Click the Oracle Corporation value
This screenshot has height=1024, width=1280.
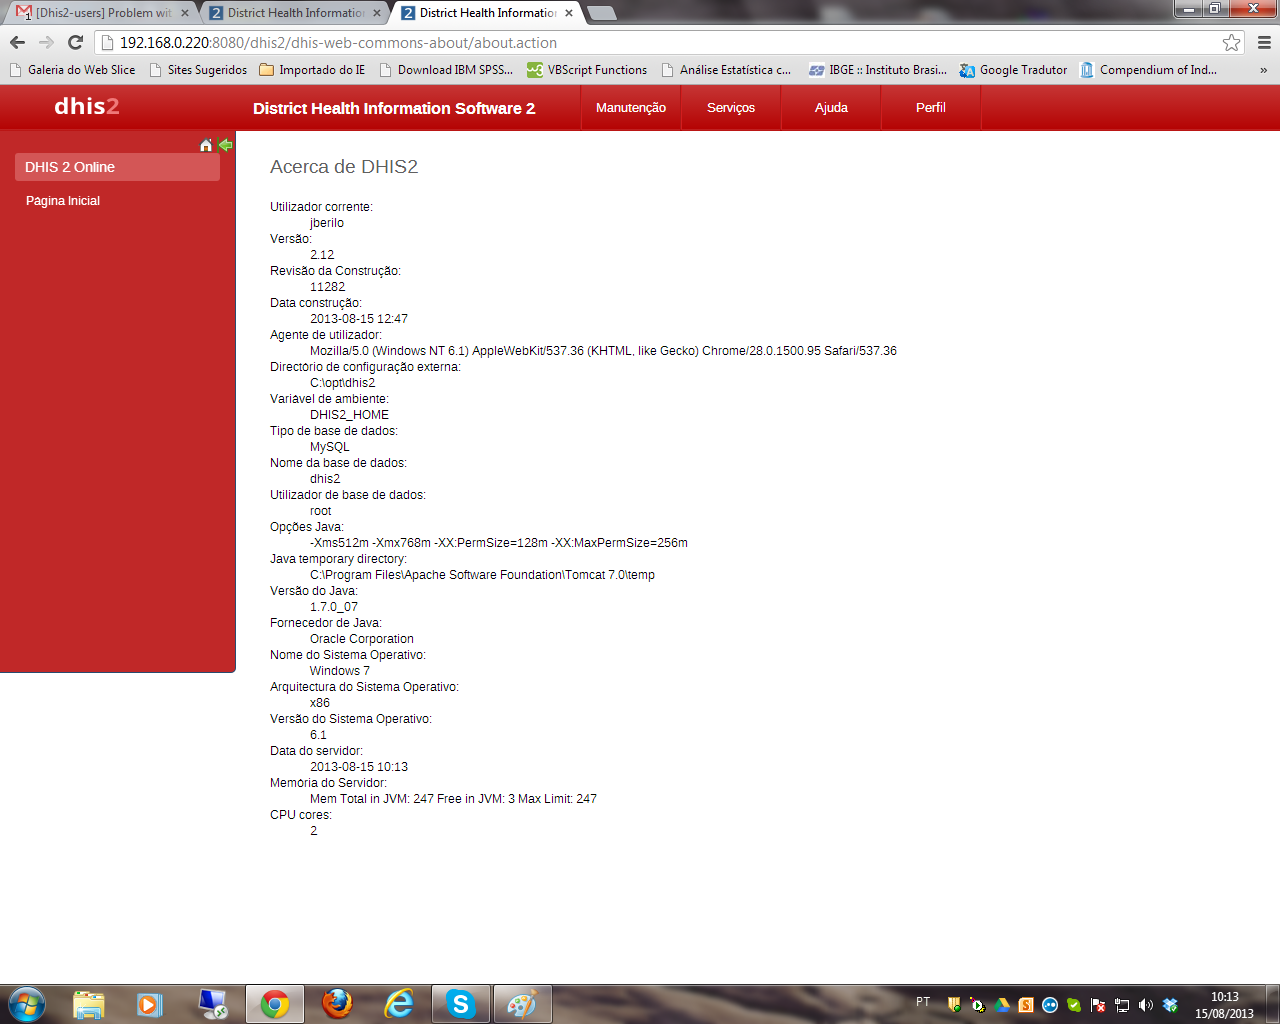coord(362,639)
